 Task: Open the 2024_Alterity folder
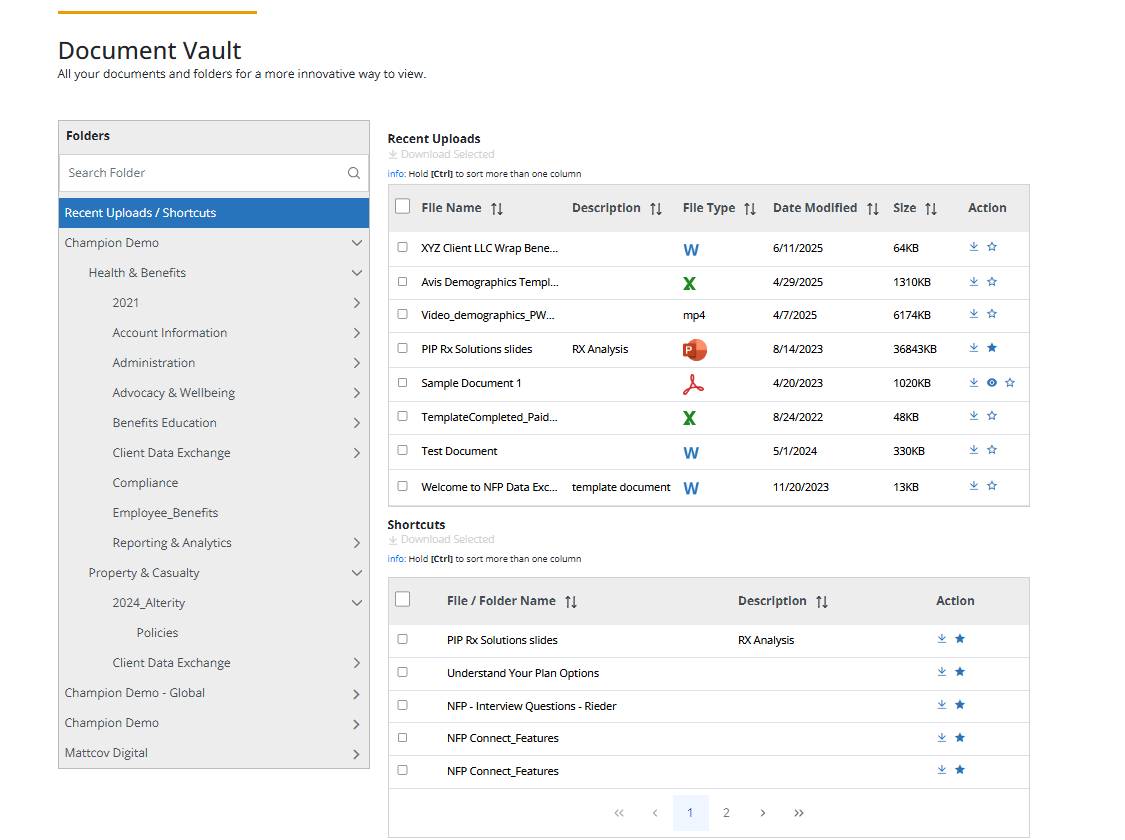tap(149, 603)
